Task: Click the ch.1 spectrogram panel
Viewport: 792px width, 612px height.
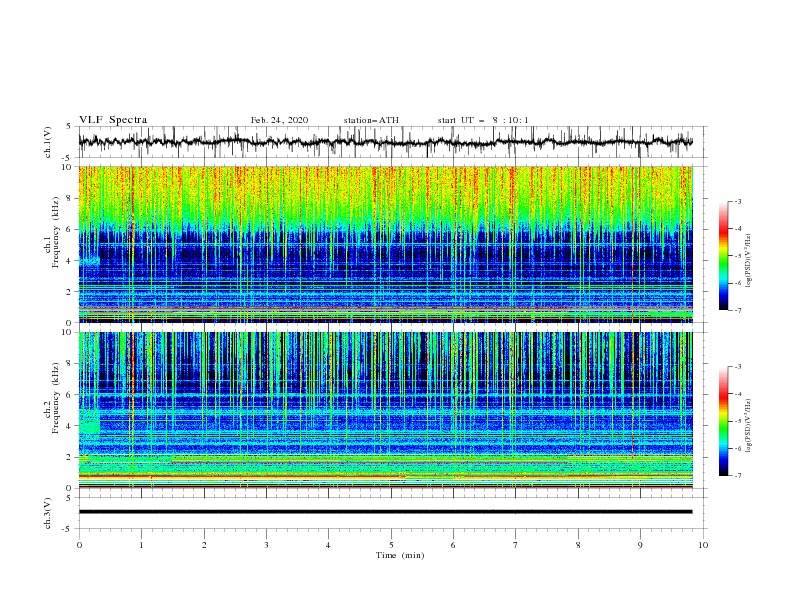Action: pos(386,244)
